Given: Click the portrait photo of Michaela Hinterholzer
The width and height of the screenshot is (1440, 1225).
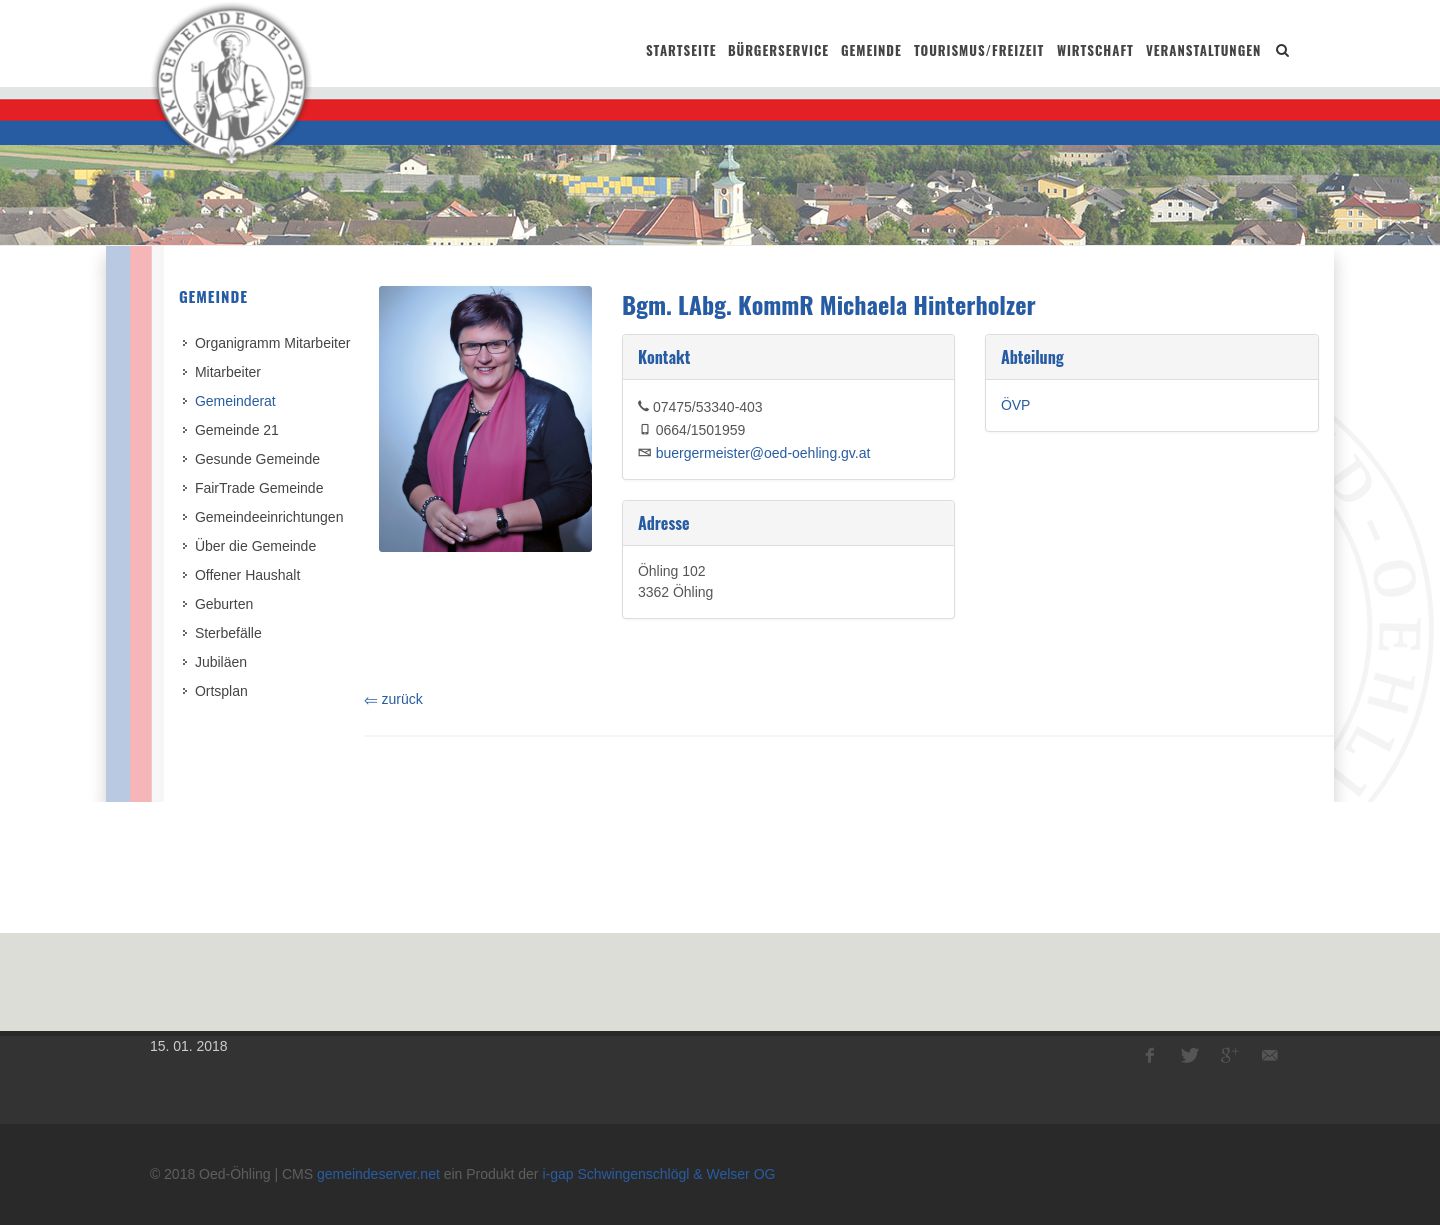Looking at the screenshot, I should click(485, 419).
